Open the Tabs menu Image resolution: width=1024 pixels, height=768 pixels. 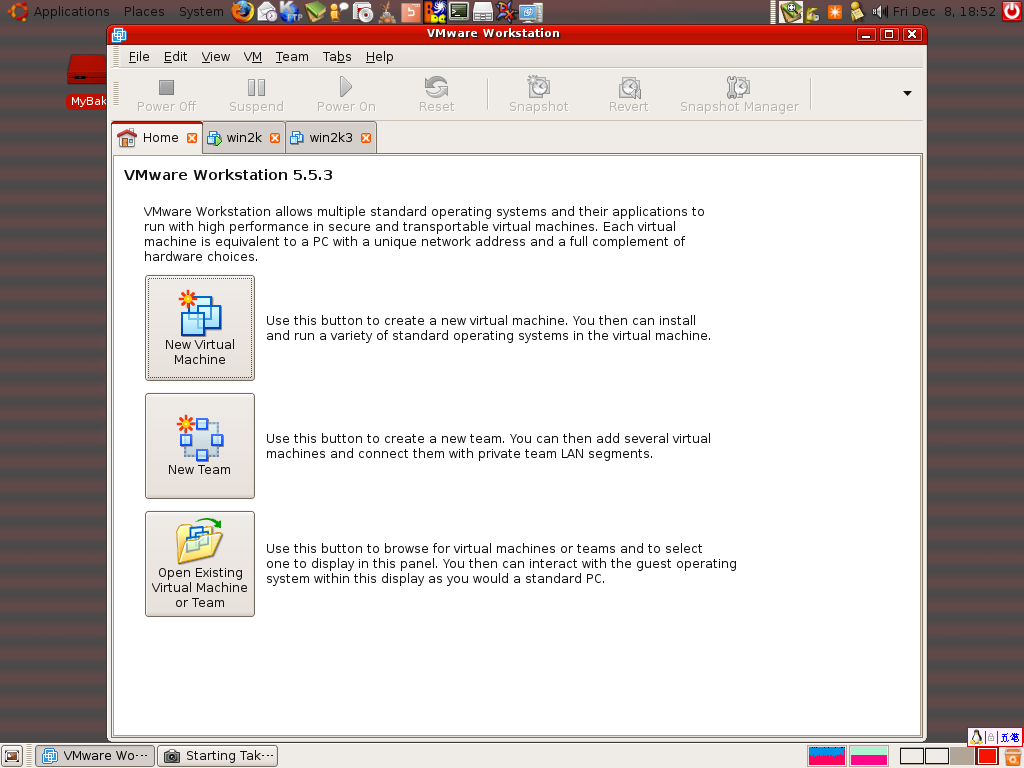(337, 57)
